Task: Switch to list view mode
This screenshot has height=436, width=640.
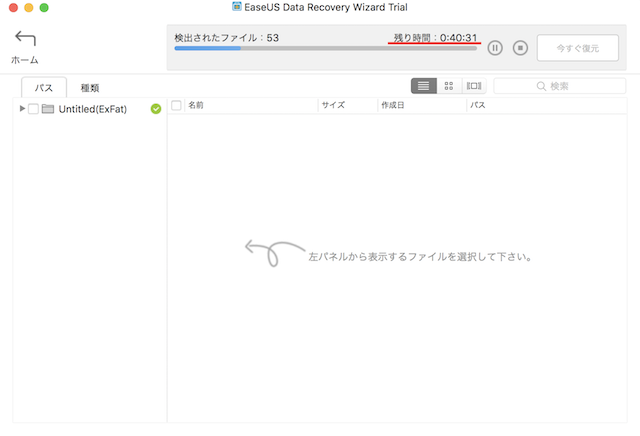Action: (424, 86)
